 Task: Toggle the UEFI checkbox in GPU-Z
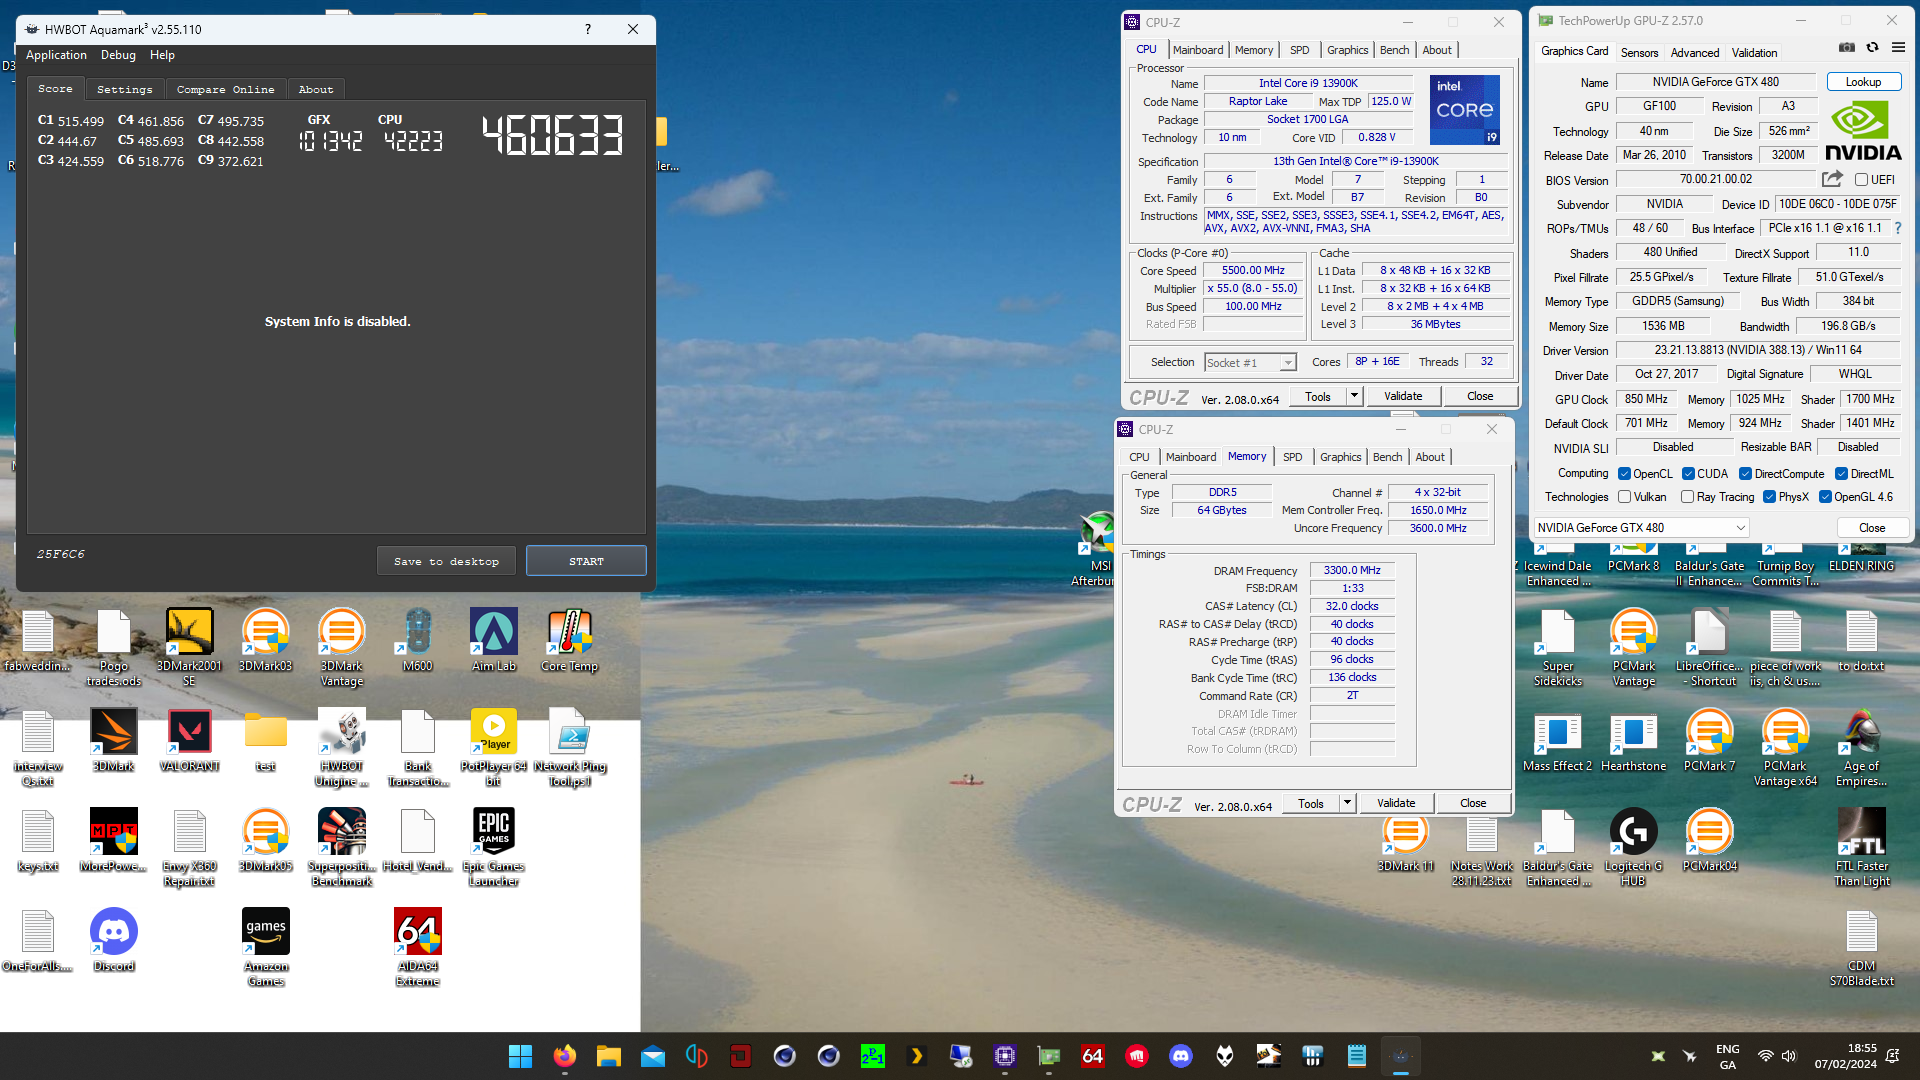coord(1861,180)
